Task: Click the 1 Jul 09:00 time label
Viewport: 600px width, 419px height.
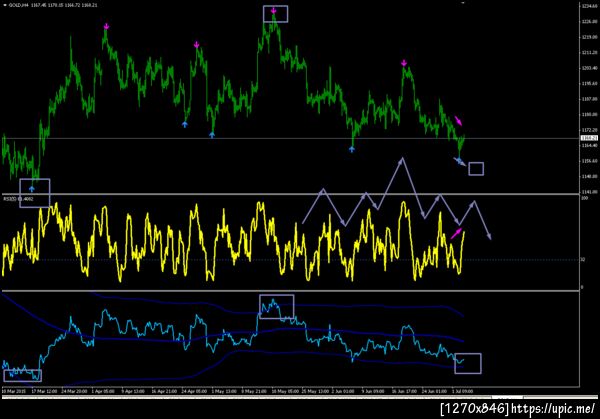Action: coord(462,391)
